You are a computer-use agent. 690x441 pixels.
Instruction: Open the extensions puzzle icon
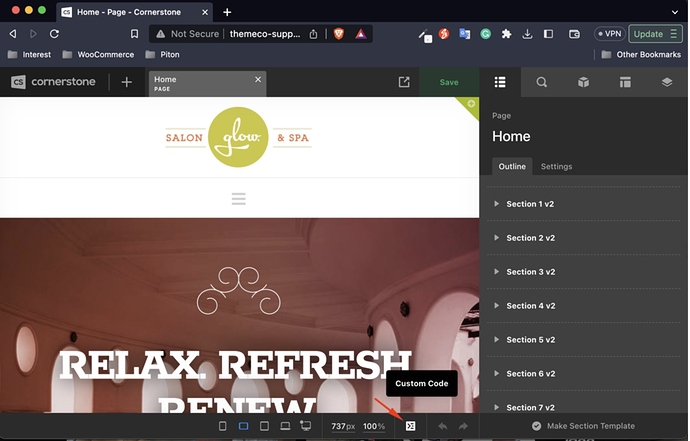[506, 34]
